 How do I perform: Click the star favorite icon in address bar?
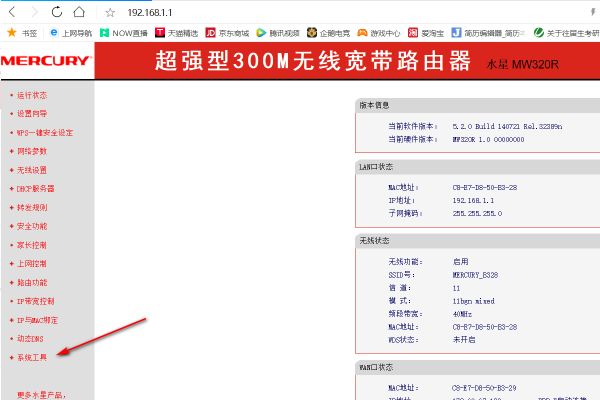(109, 13)
